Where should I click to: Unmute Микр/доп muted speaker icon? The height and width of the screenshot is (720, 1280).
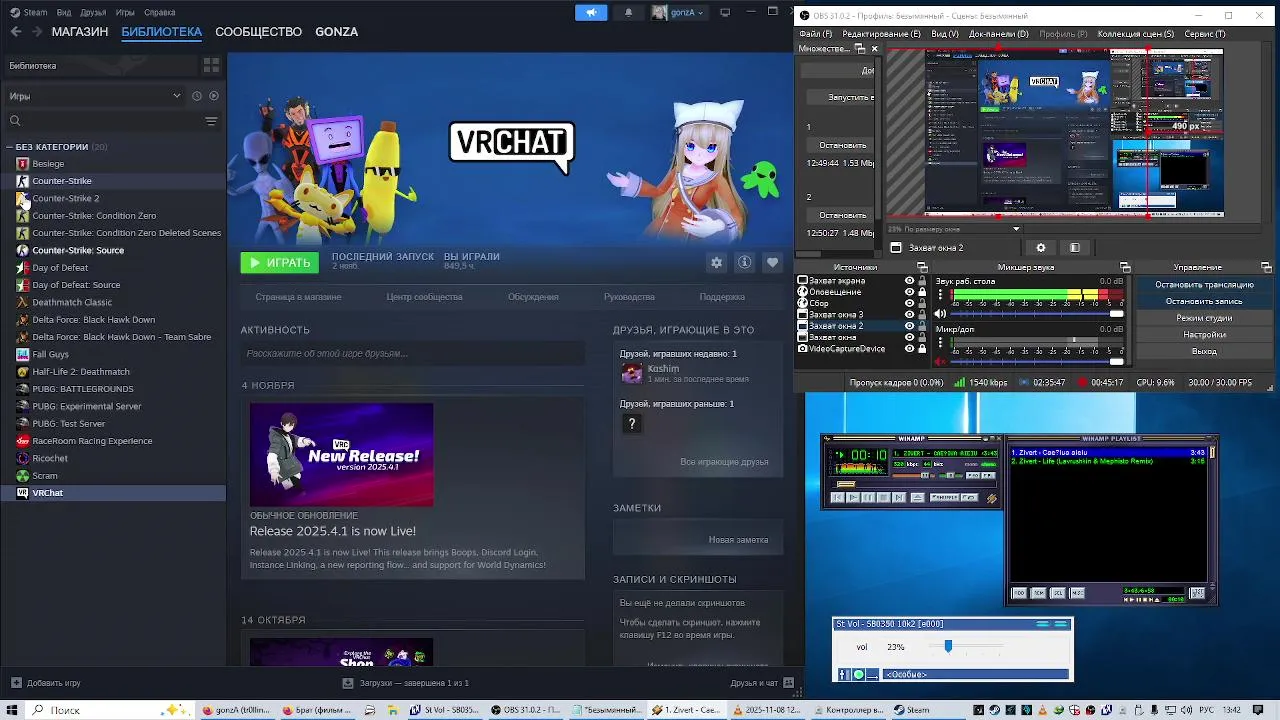(x=940, y=362)
